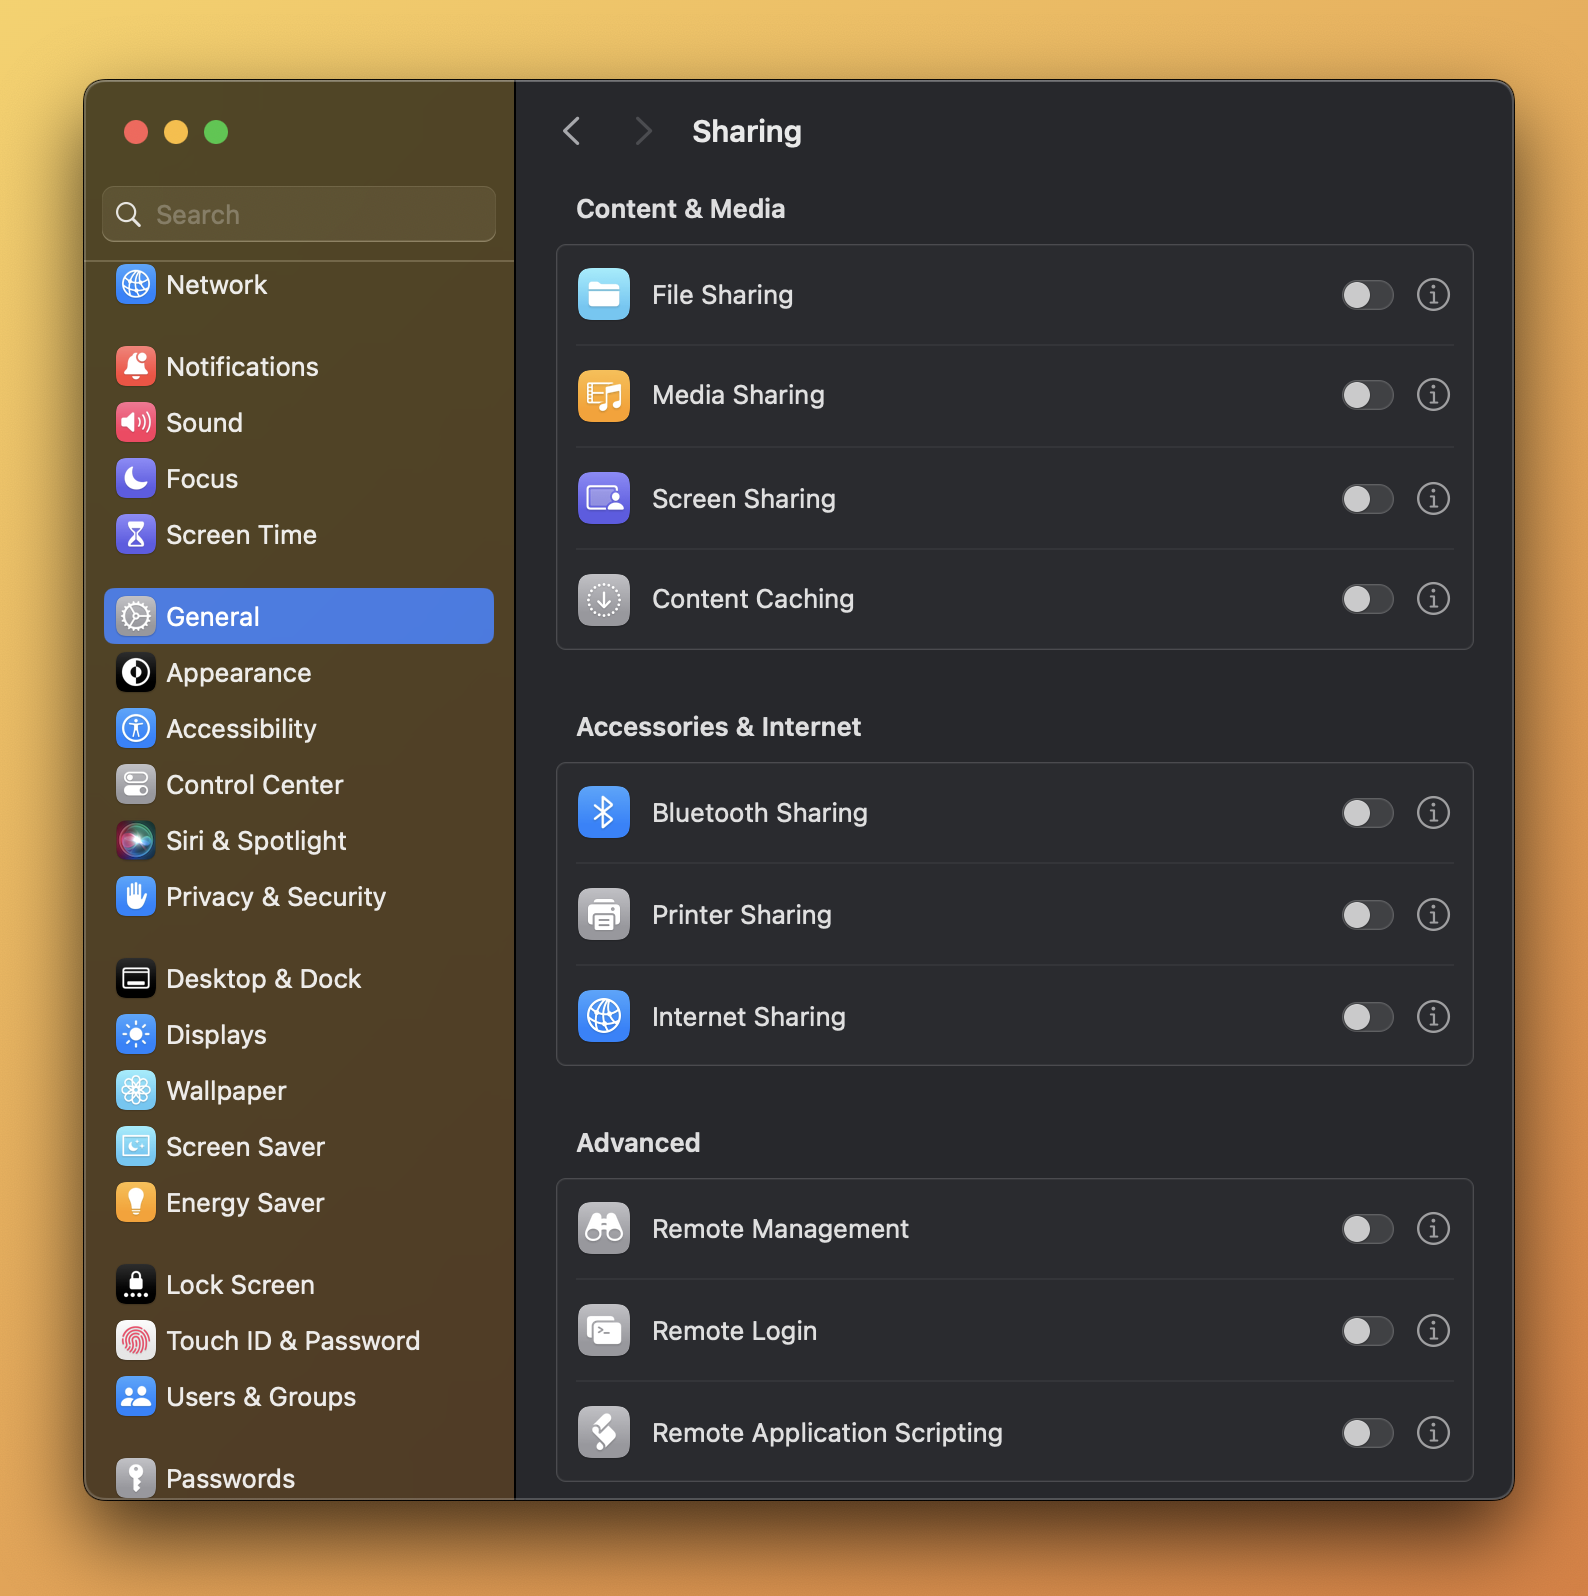Open Privacy & Security settings
The height and width of the screenshot is (1596, 1588).
tap(299, 897)
